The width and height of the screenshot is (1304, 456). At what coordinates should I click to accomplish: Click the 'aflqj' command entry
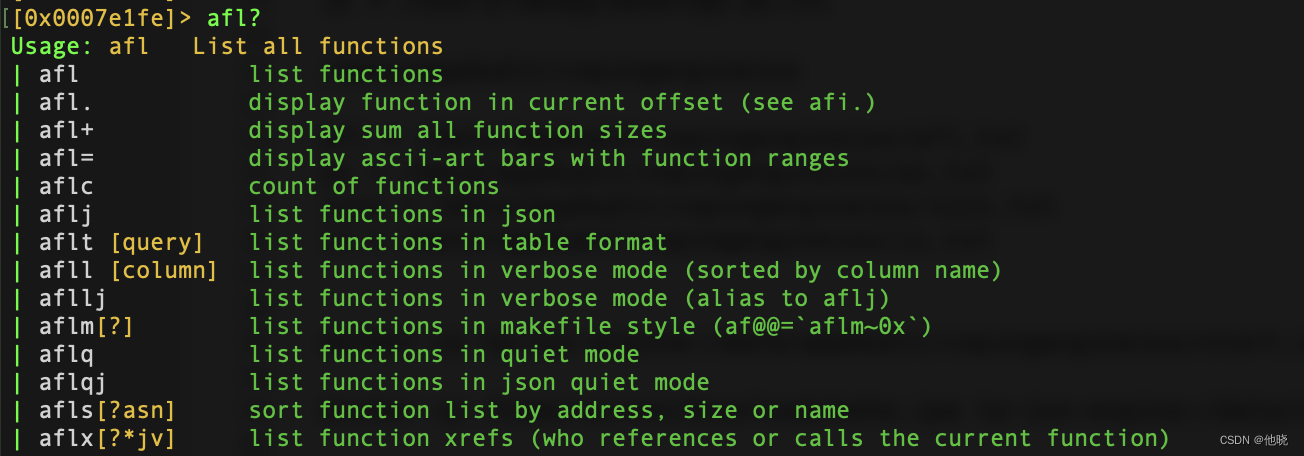coord(73,382)
